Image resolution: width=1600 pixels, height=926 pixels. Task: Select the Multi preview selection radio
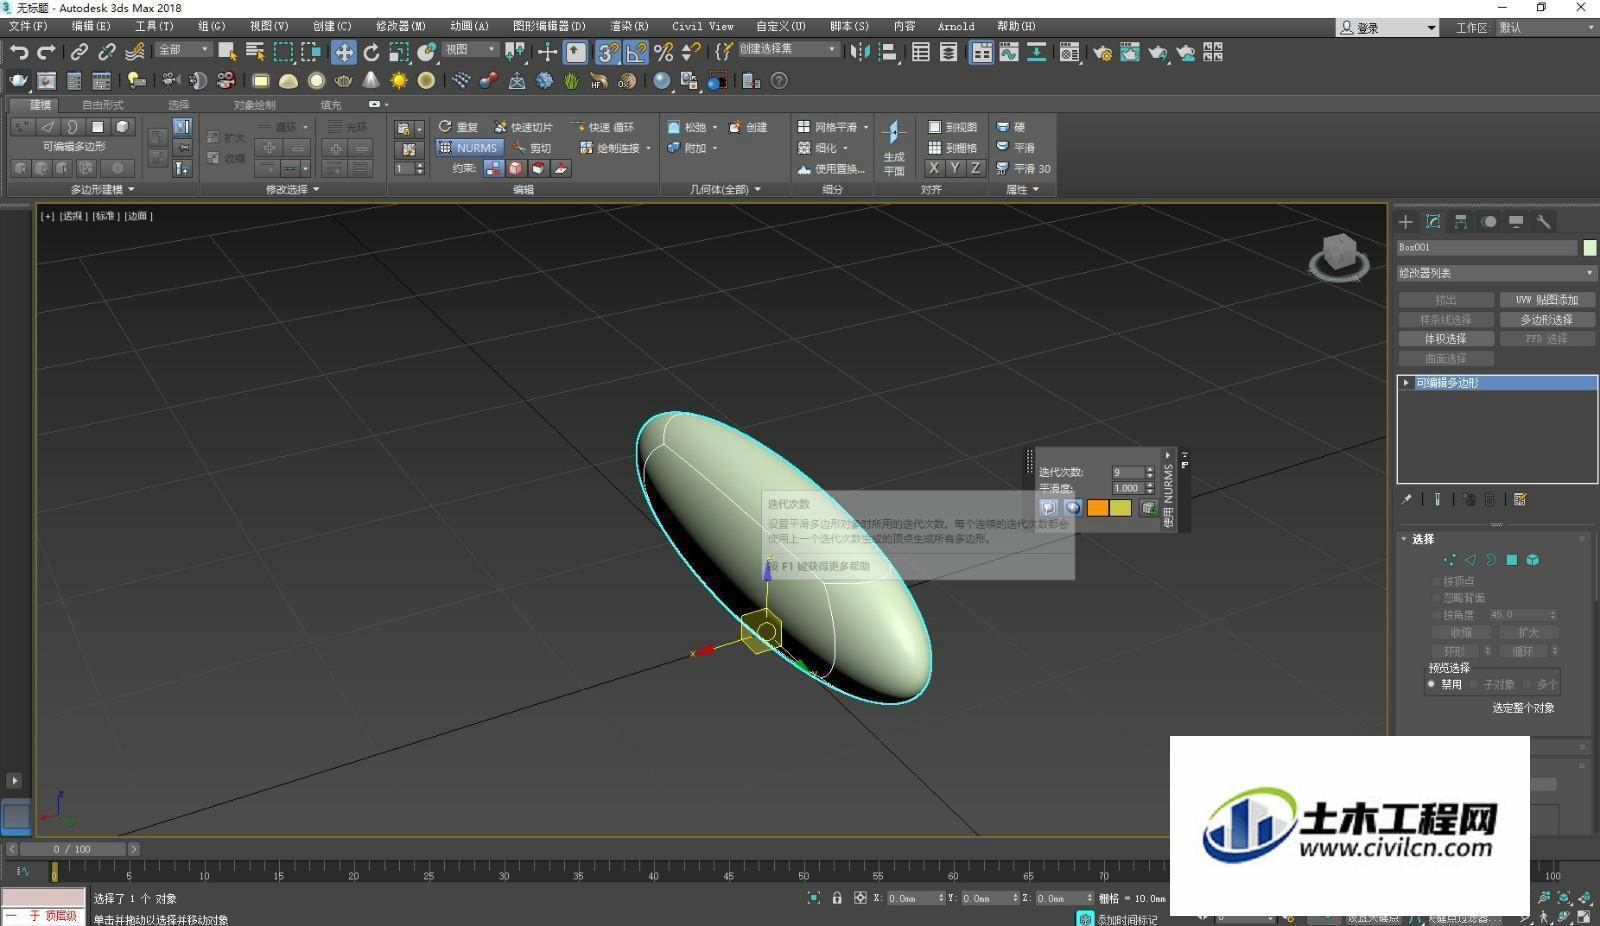[1528, 684]
